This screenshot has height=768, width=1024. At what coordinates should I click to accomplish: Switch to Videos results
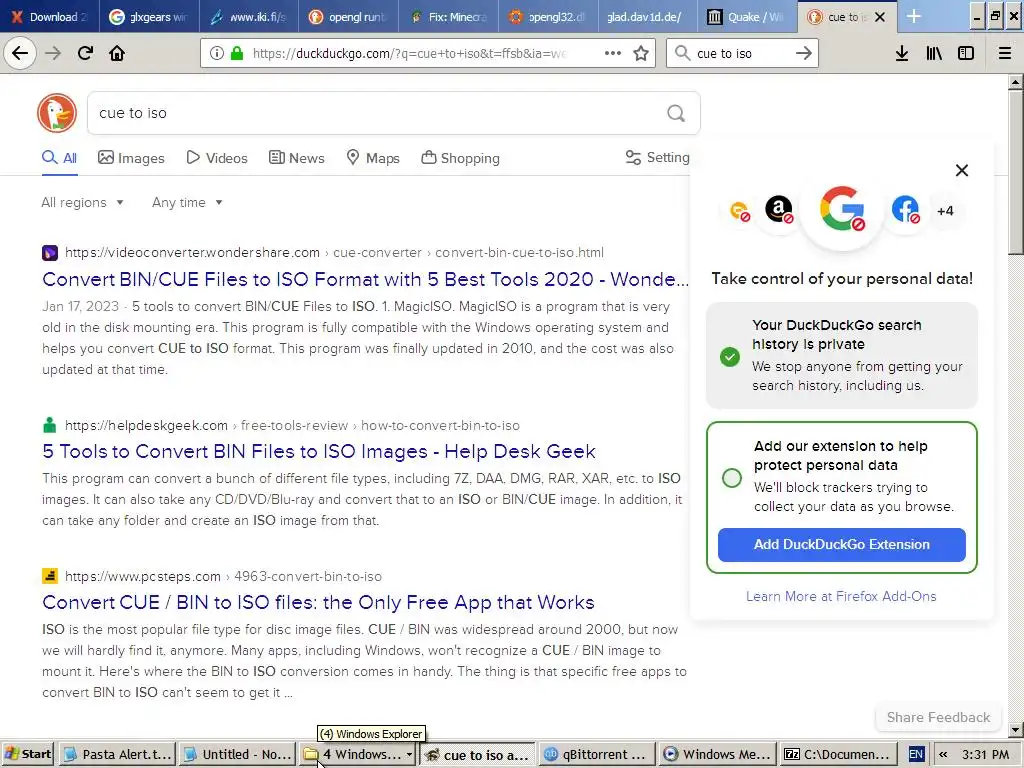click(217, 158)
